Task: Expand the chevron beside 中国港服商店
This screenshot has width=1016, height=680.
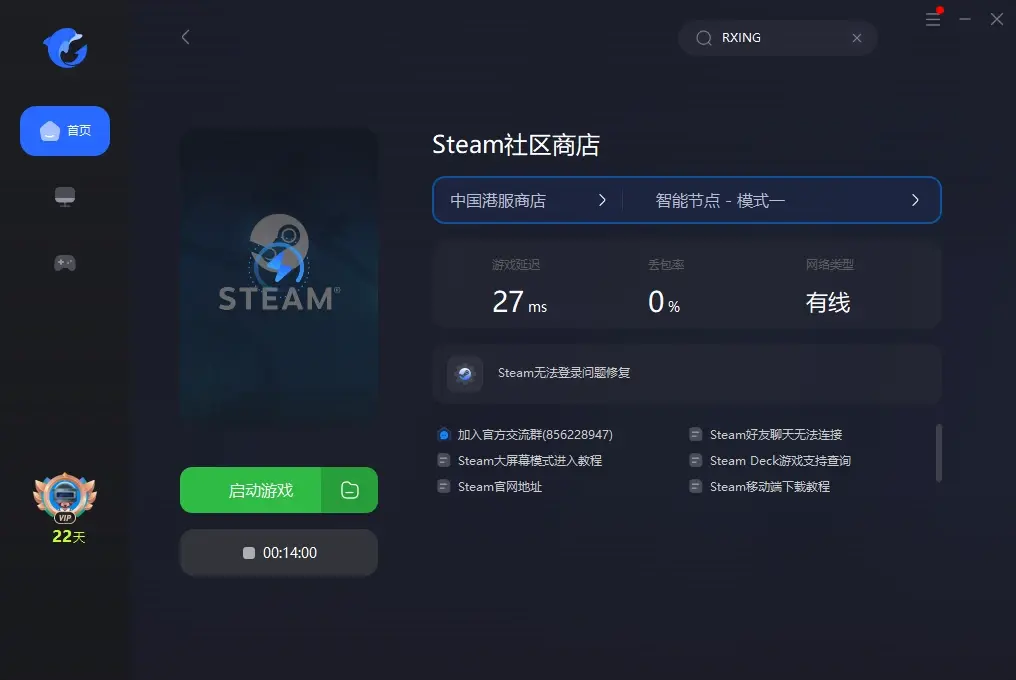Action: pyautogui.click(x=602, y=200)
